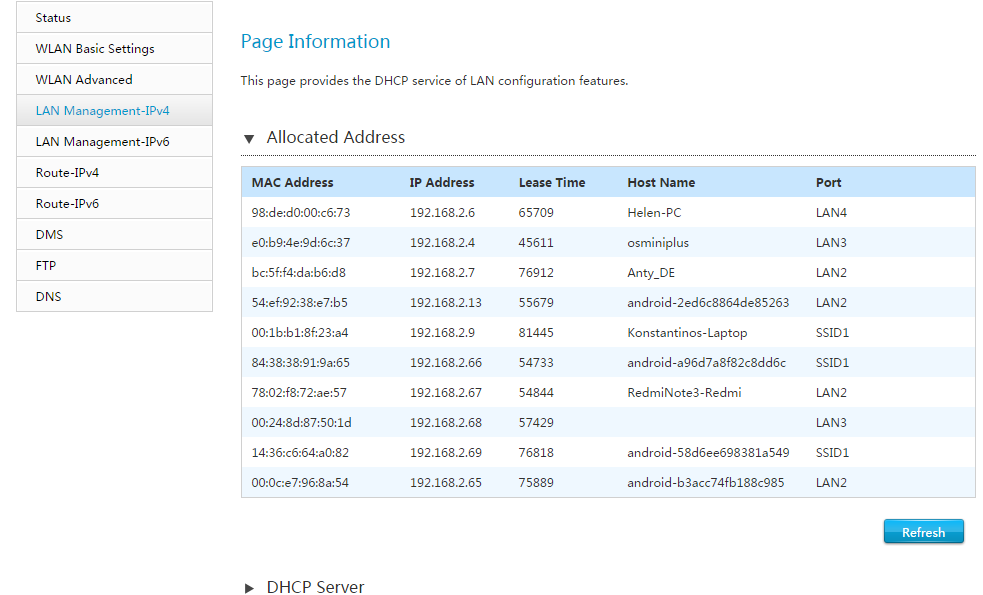This screenshot has width=983, height=595.
Task: Navigate to Route-IPv4
Action: click(x=114, y=172)
